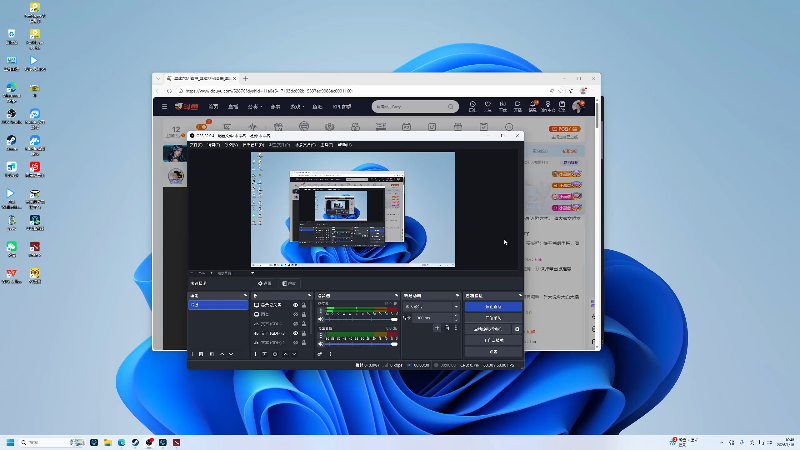The image size is (800, 450).
Task: Open the Douyu hamburger menu icon
Action: [x=164, y=106]
